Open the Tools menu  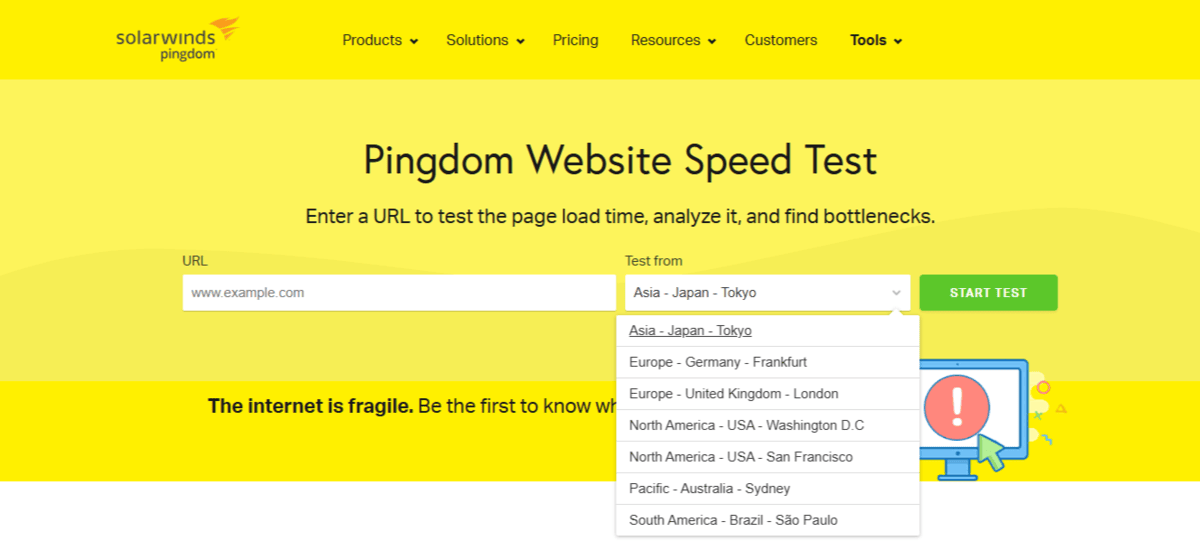pyautogui.click(x=876, y=40)
